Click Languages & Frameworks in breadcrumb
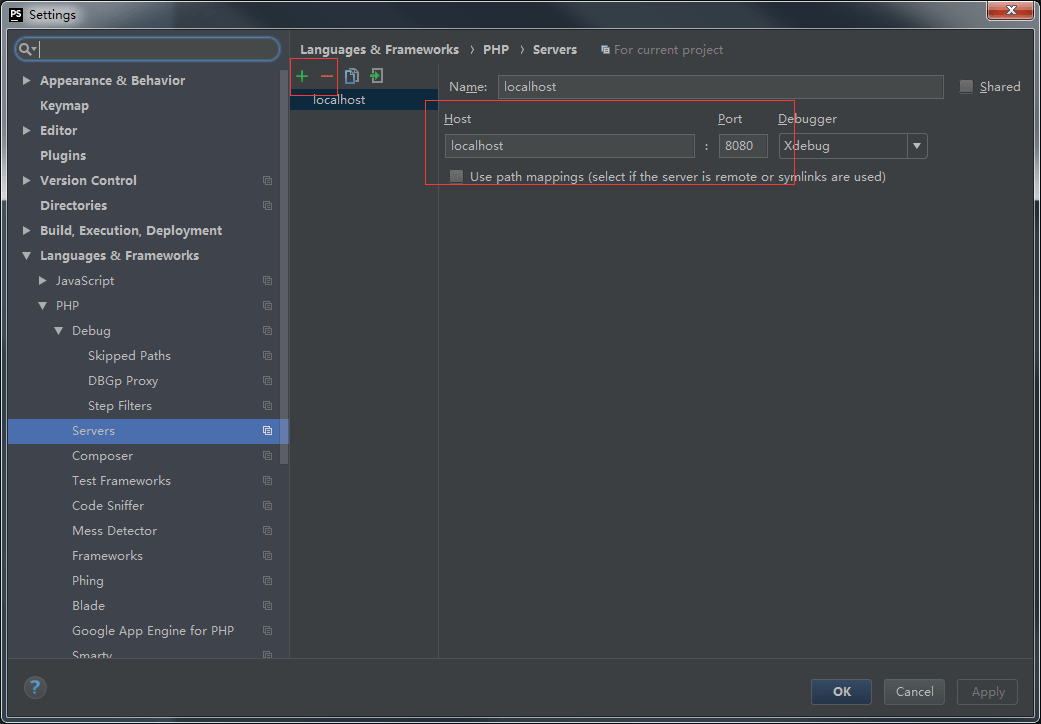This screenshot has height=724, width=1041. tap(379, 50)
